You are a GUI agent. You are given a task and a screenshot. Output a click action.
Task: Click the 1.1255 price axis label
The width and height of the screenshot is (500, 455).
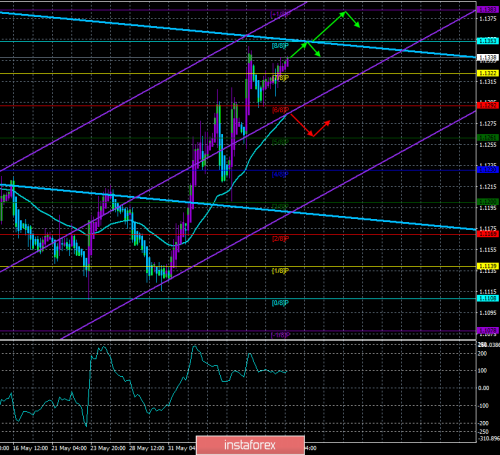(x=488, y=145)
